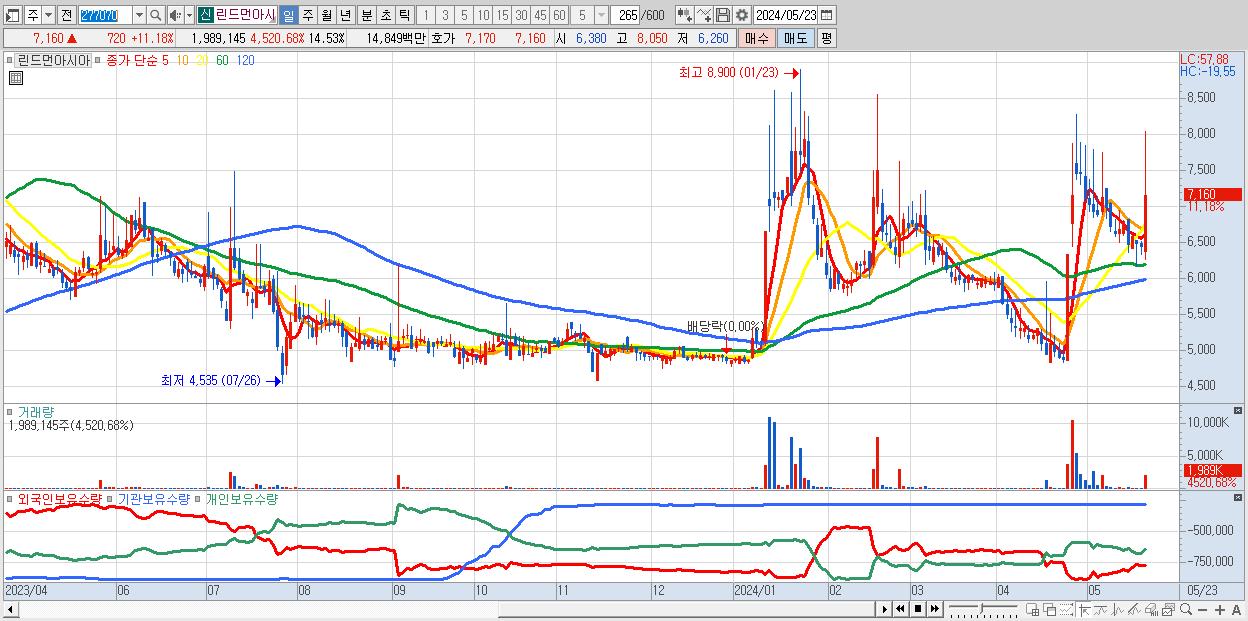This screenshot has height=621, width=1248.
Task: Click the zoom magnifier icon in bottom toolbar
Action: point(1185,609)
